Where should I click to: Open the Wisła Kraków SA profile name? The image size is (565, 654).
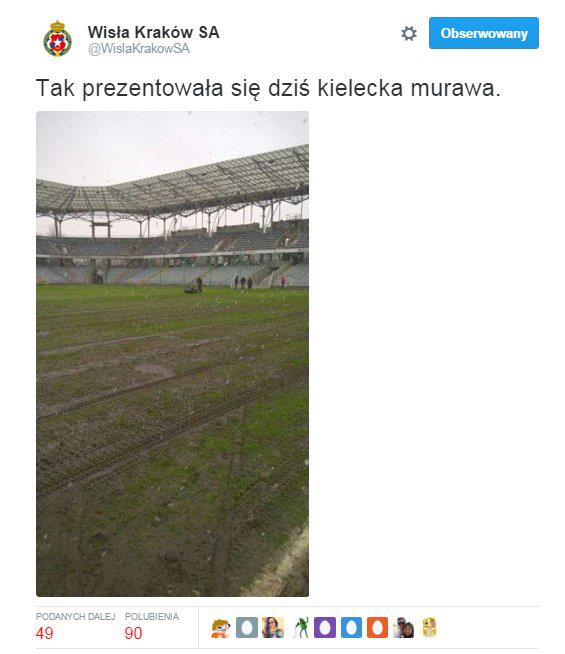(x=153, y=32)
